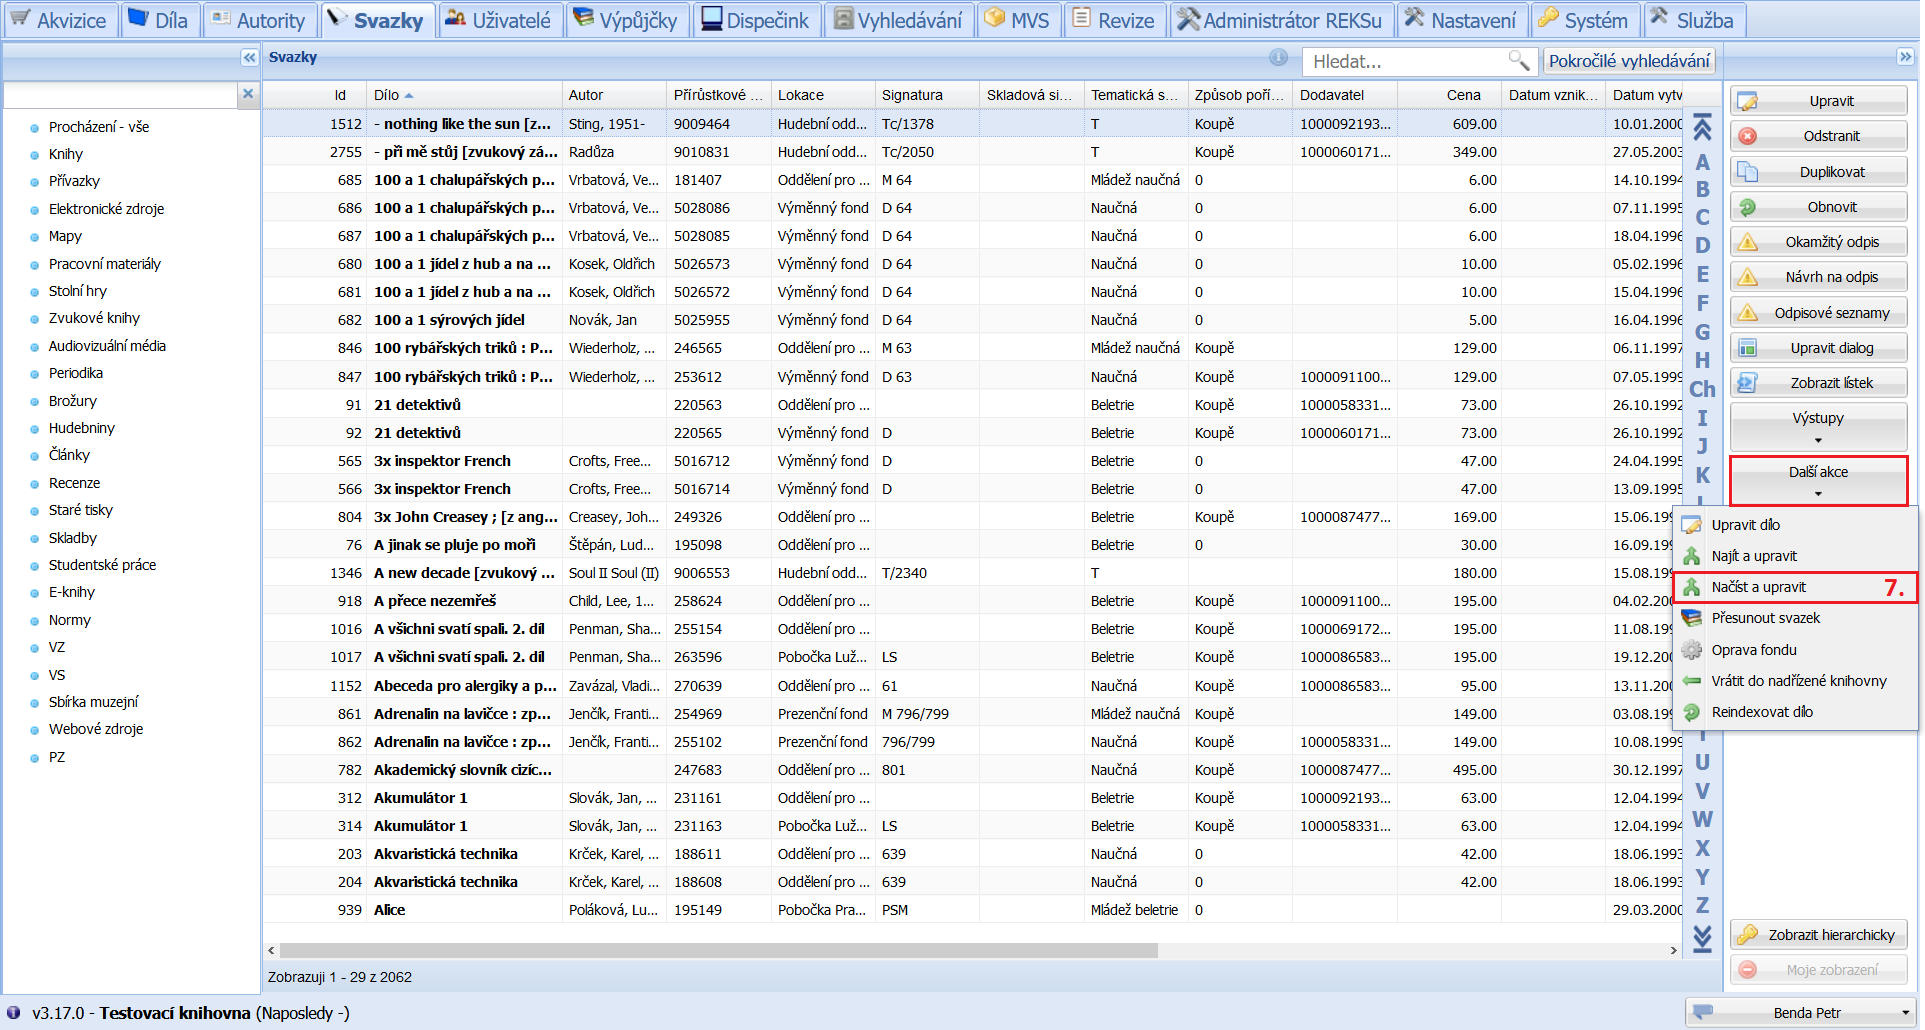The width and height of the screenshot is (1925, 1030).
Task: Click Okamžitý odpis button
Action: (x=1819, y=242)
